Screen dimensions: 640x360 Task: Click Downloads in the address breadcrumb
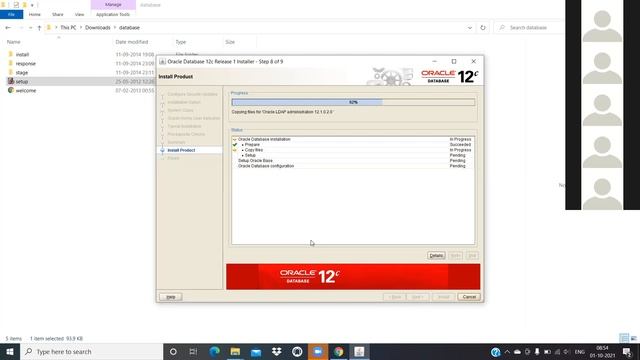point(98,28)
